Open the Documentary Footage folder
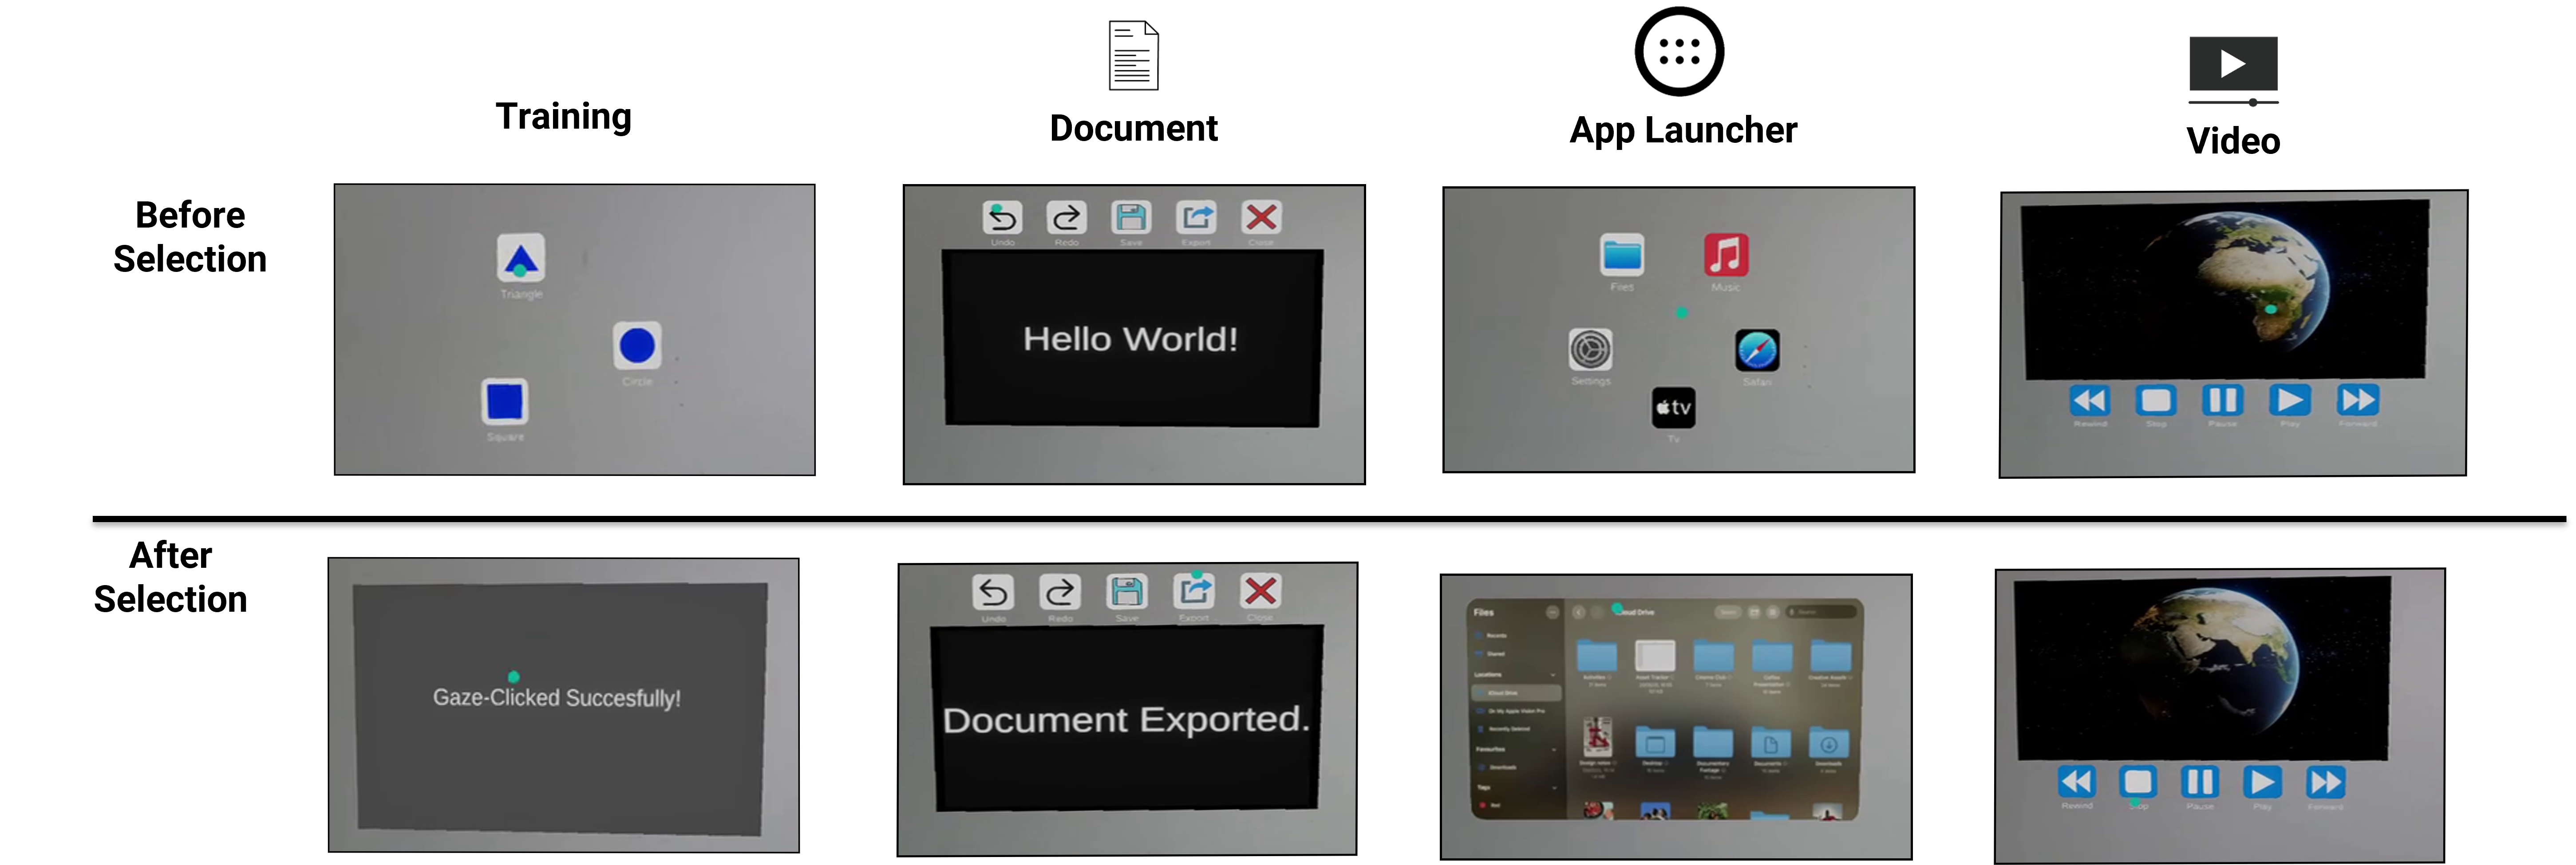The width and height of the screenshot is (2576, 865). click(x=1713, y=743)
